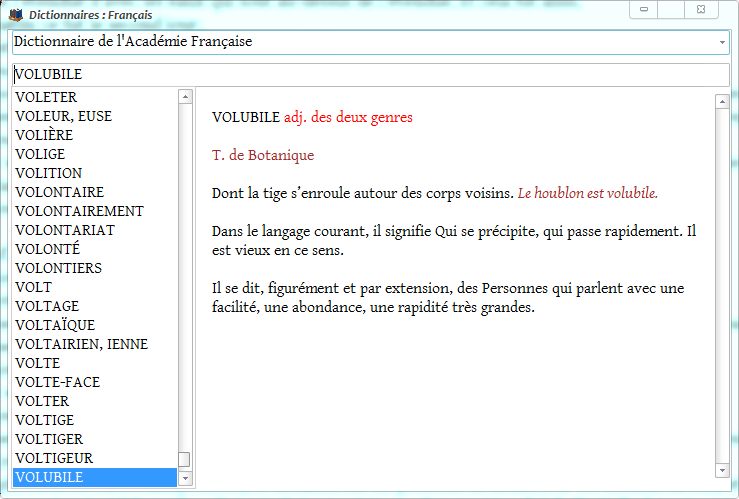Click 'T. de Botanique' label
The width and height of the screenshot is (739, 499).
[263, 155]
